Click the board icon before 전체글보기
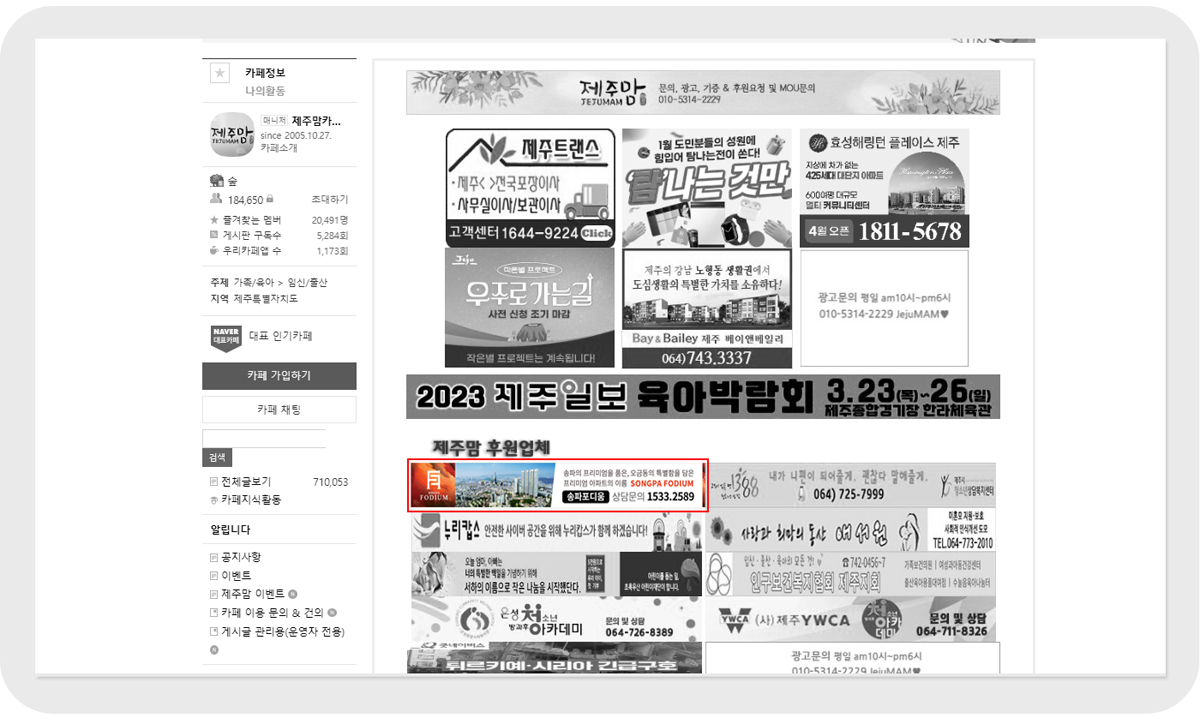Viewport: 1200px width, 724px height. pyautogui.click(x=214, y=481)
